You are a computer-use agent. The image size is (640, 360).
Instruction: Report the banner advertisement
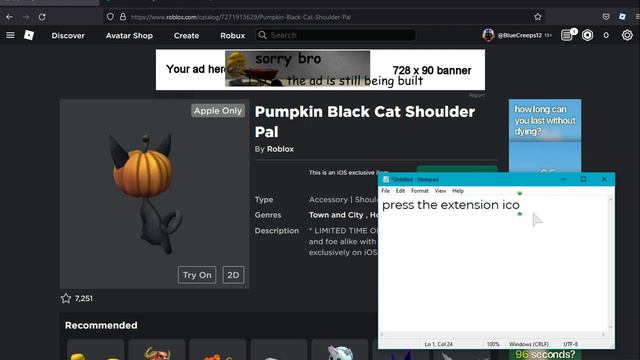tap(477, 95)
